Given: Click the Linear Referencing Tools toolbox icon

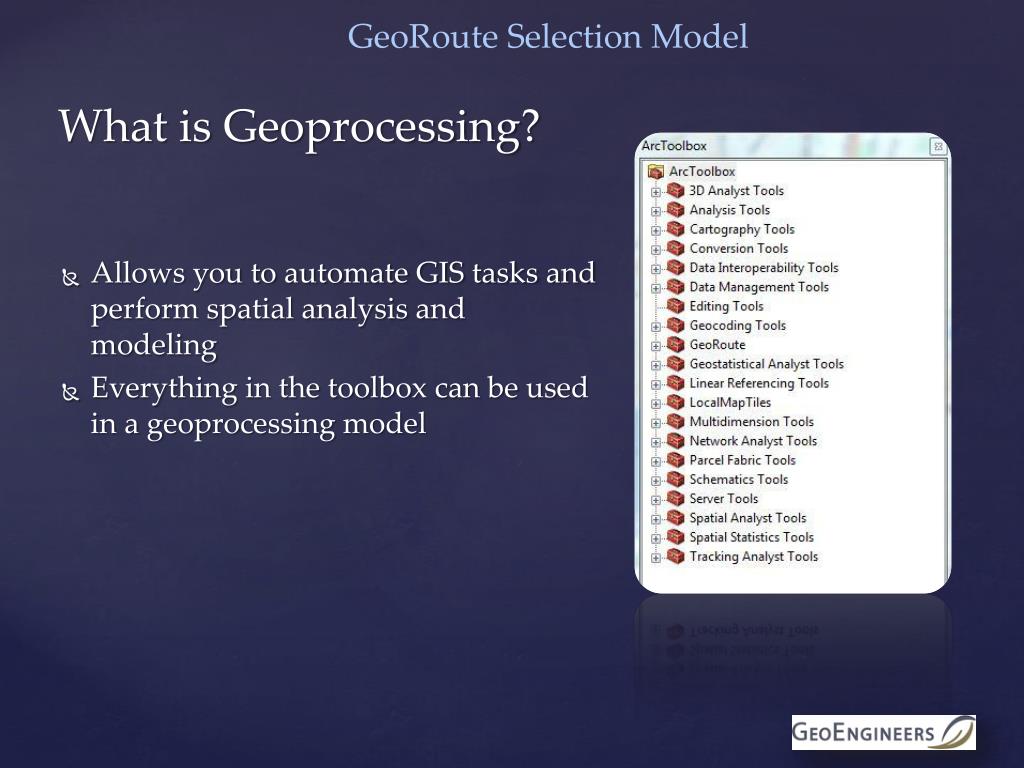Looking at the screenshot, I should (x=675, y=383).
